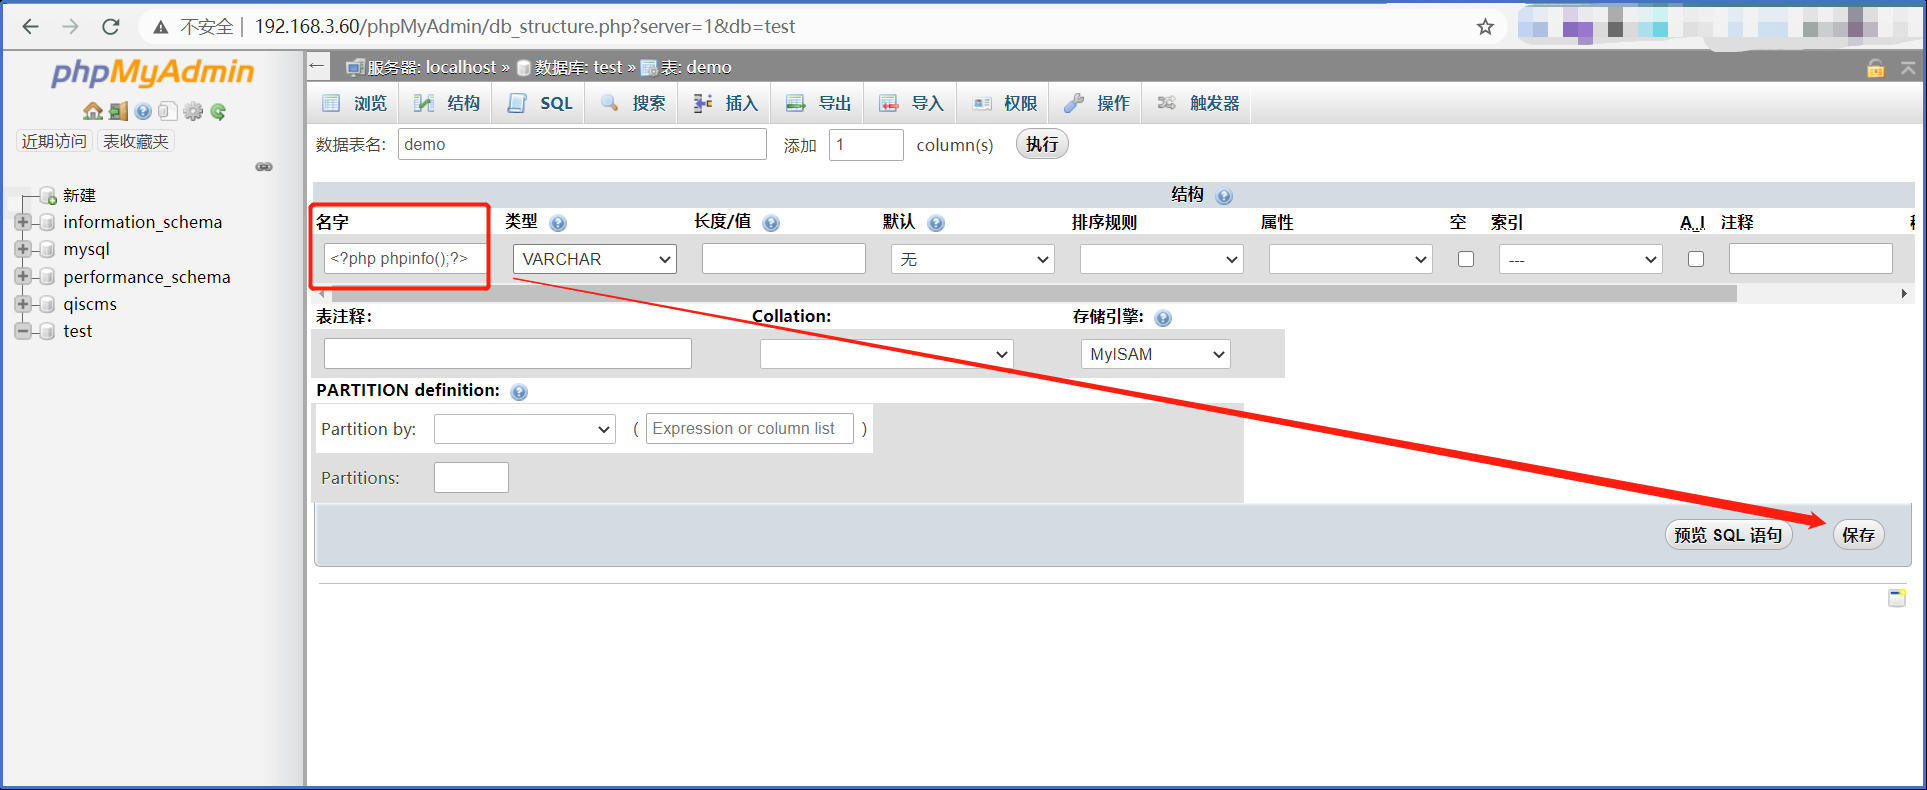Viewport: 1927px width, 790px height.
Task: Open phpMyAdmin documentation help icon
Action: coord(143,111)
